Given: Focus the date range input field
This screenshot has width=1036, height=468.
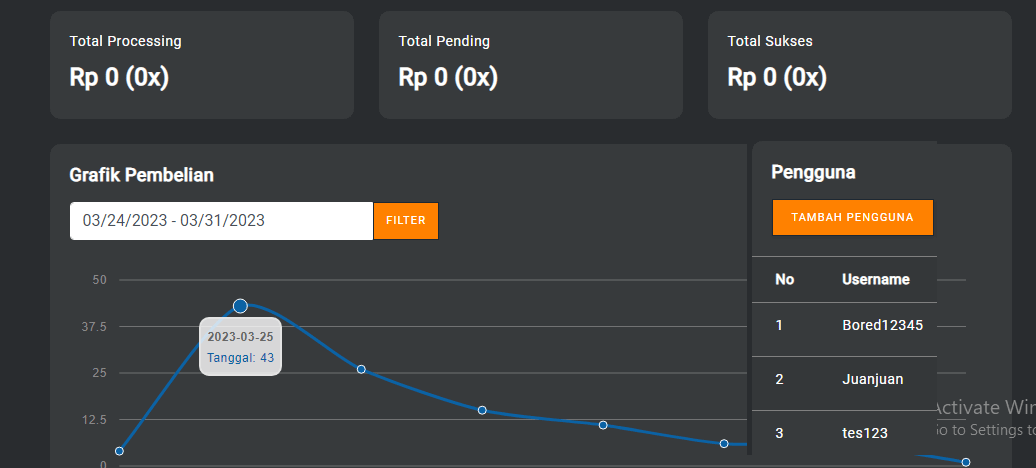Looking at the screenshot, I should coord(221,221).
